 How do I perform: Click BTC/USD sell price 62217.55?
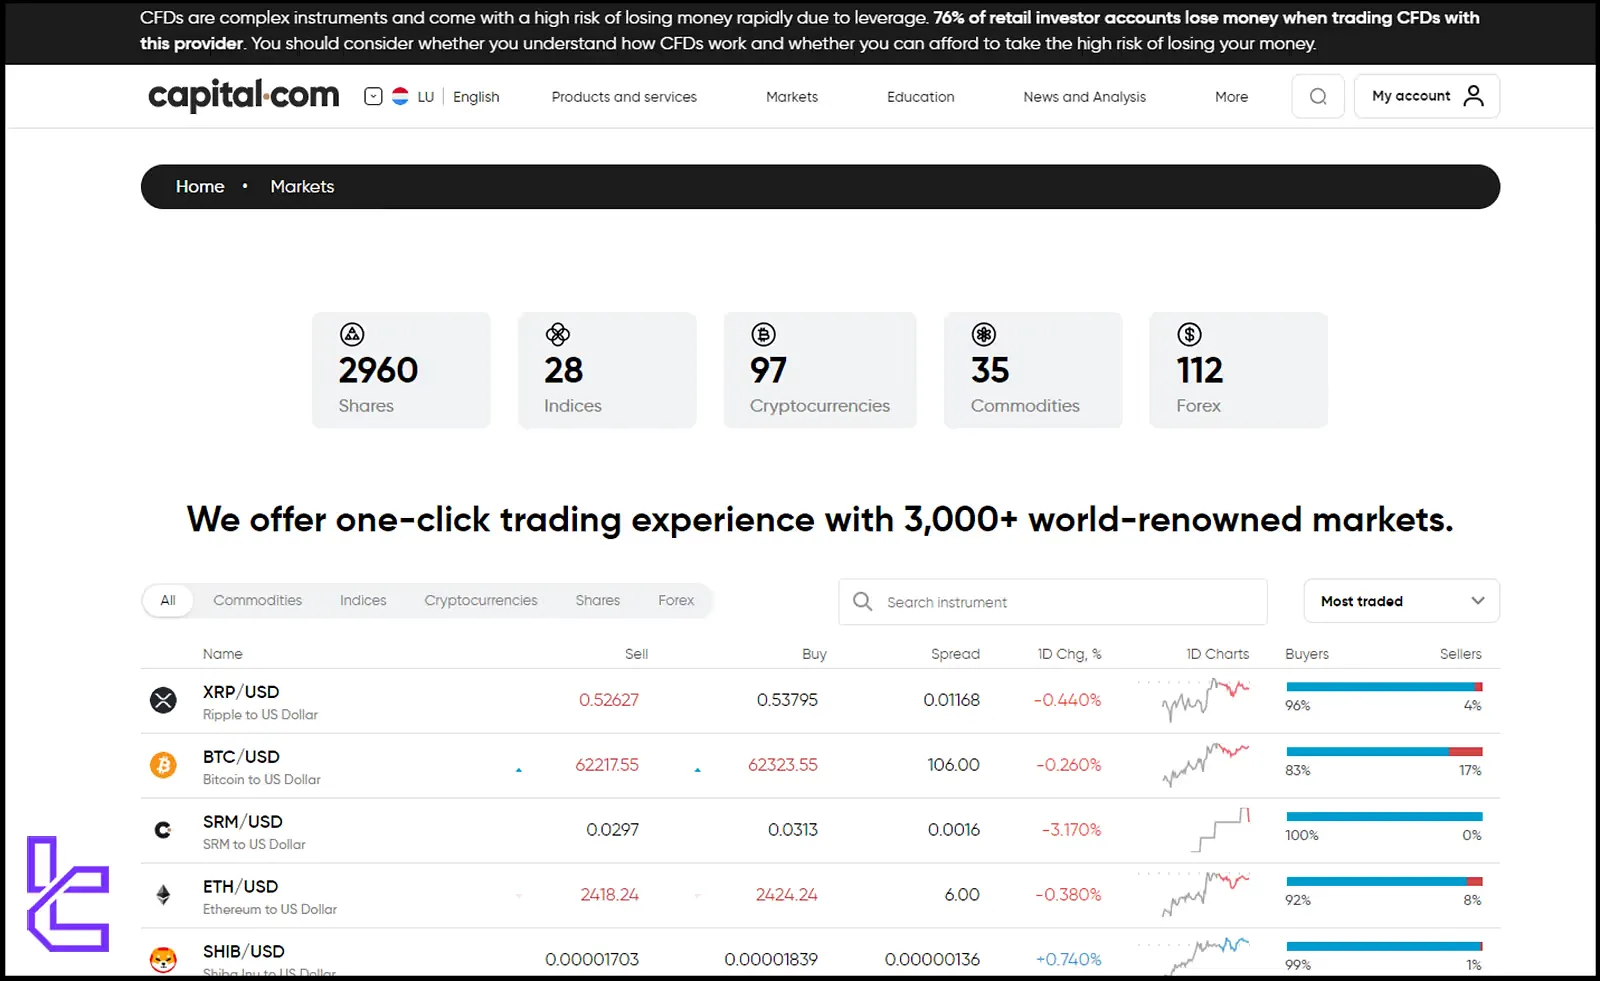pos(607,765)
